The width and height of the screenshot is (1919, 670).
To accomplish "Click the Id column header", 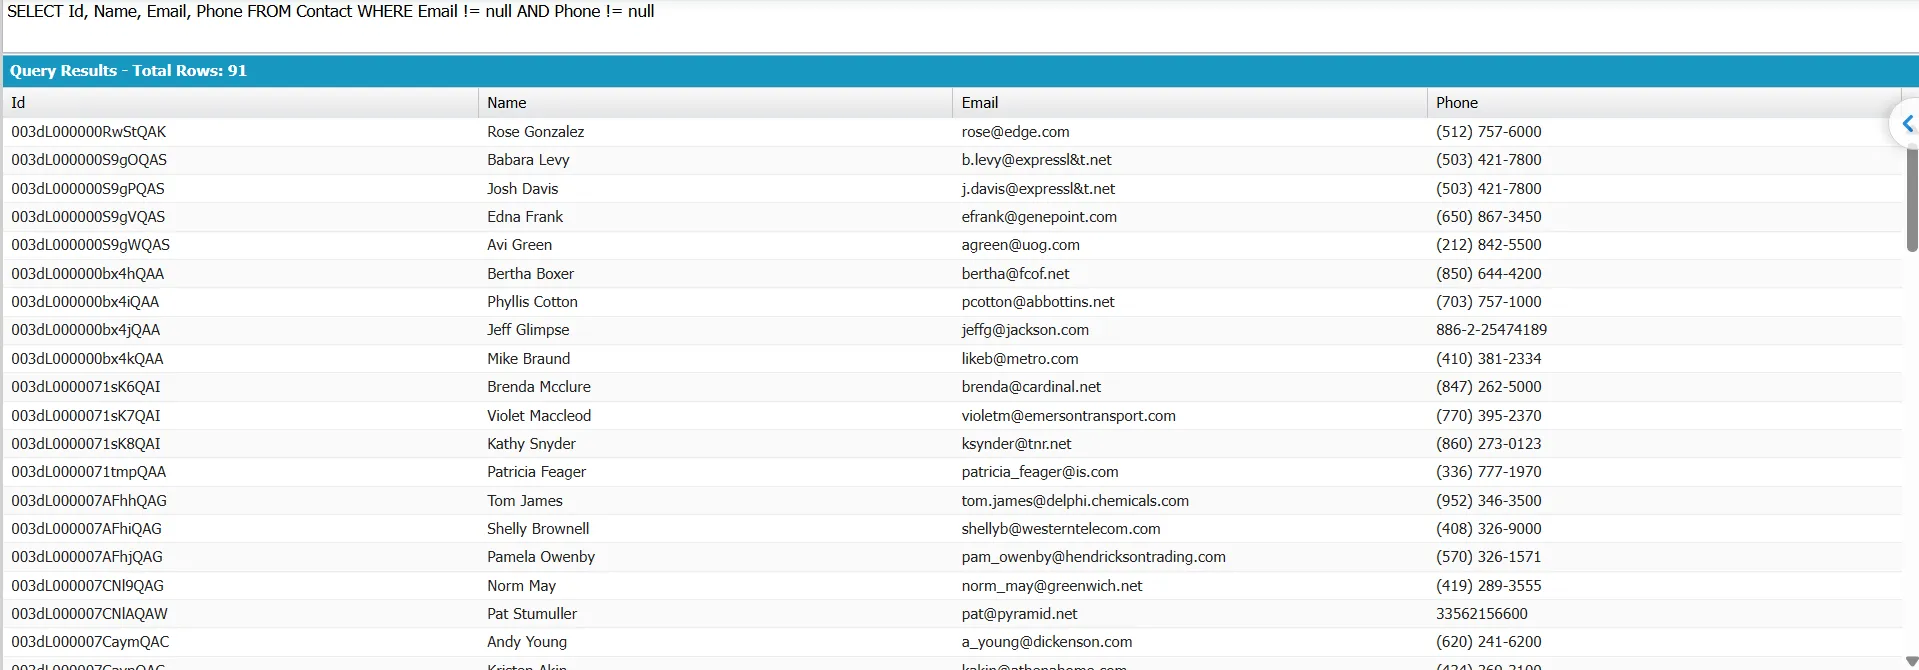I will coord(240,103).
